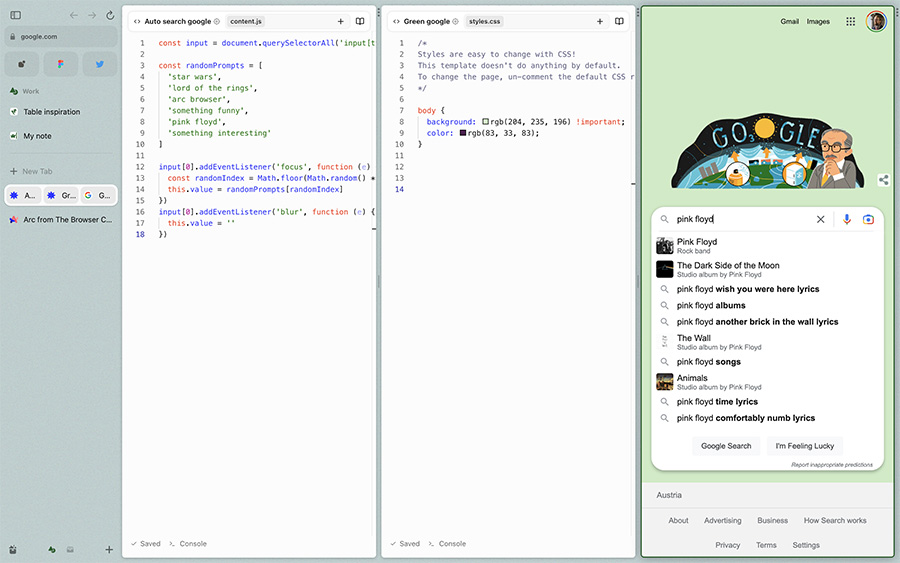Search by image with the camera icon

[868, 219]
